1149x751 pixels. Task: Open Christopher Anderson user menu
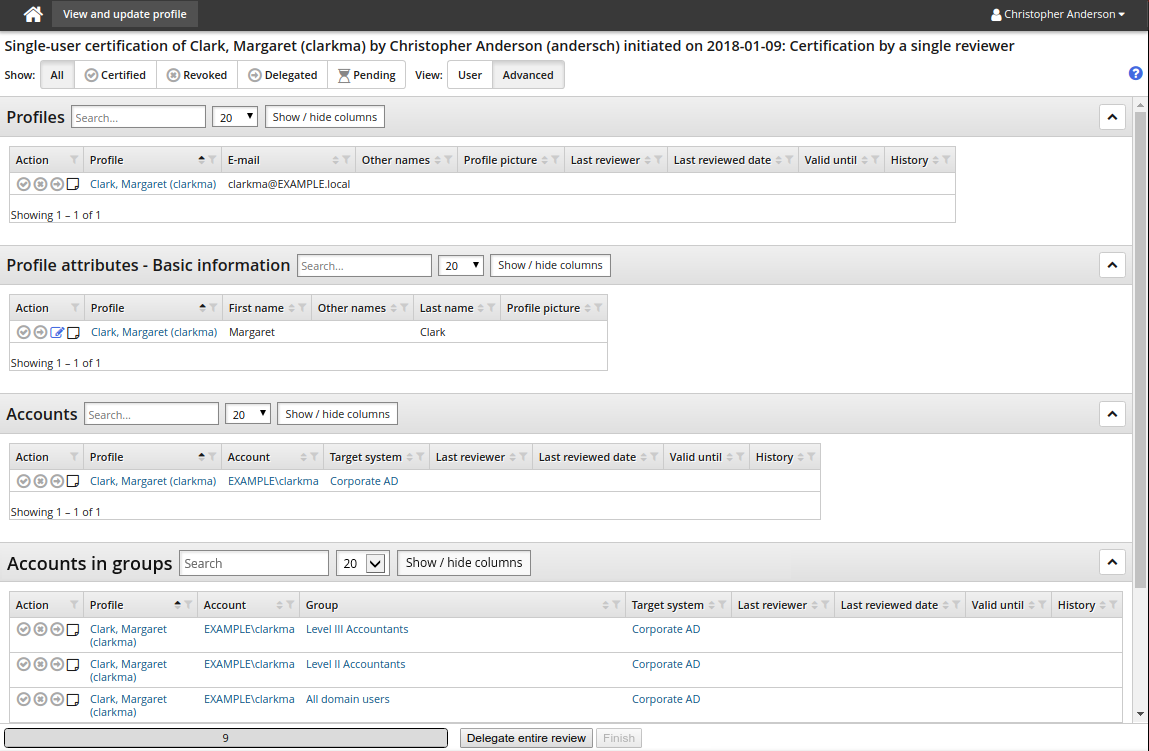click(x=1057, y=15)
